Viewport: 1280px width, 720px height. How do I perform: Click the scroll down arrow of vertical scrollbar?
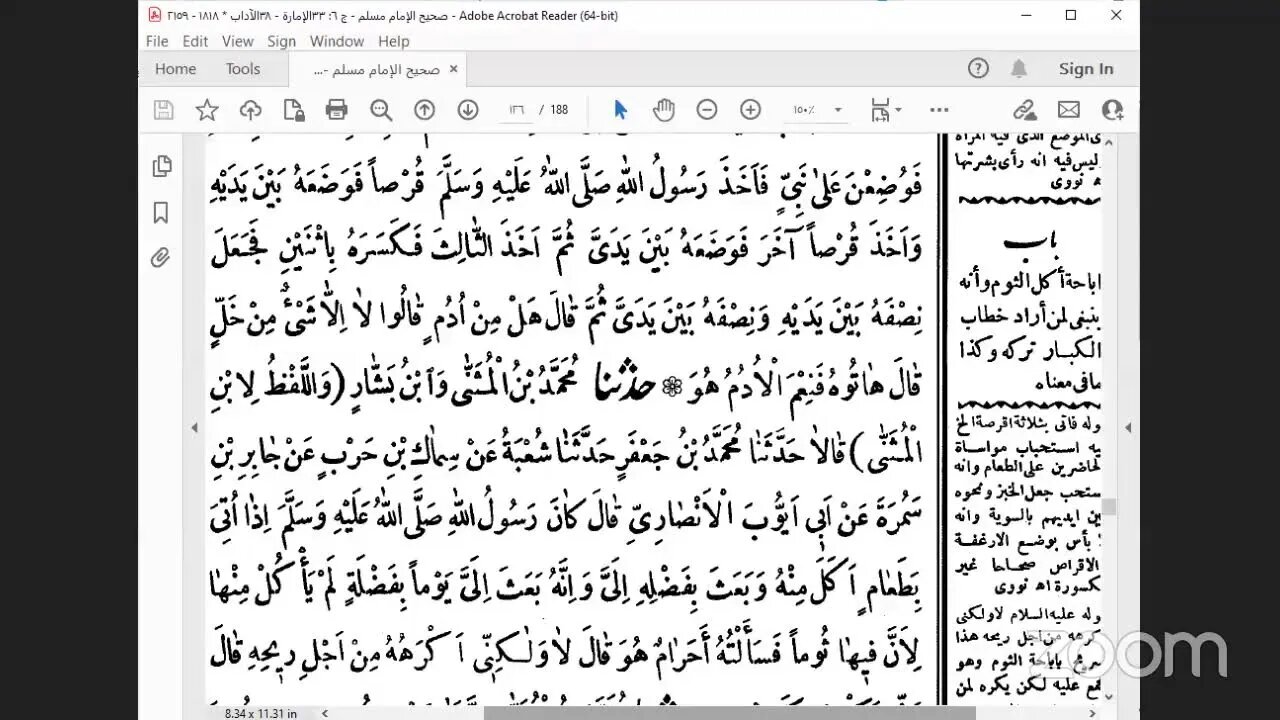(x=1110, y=697)
